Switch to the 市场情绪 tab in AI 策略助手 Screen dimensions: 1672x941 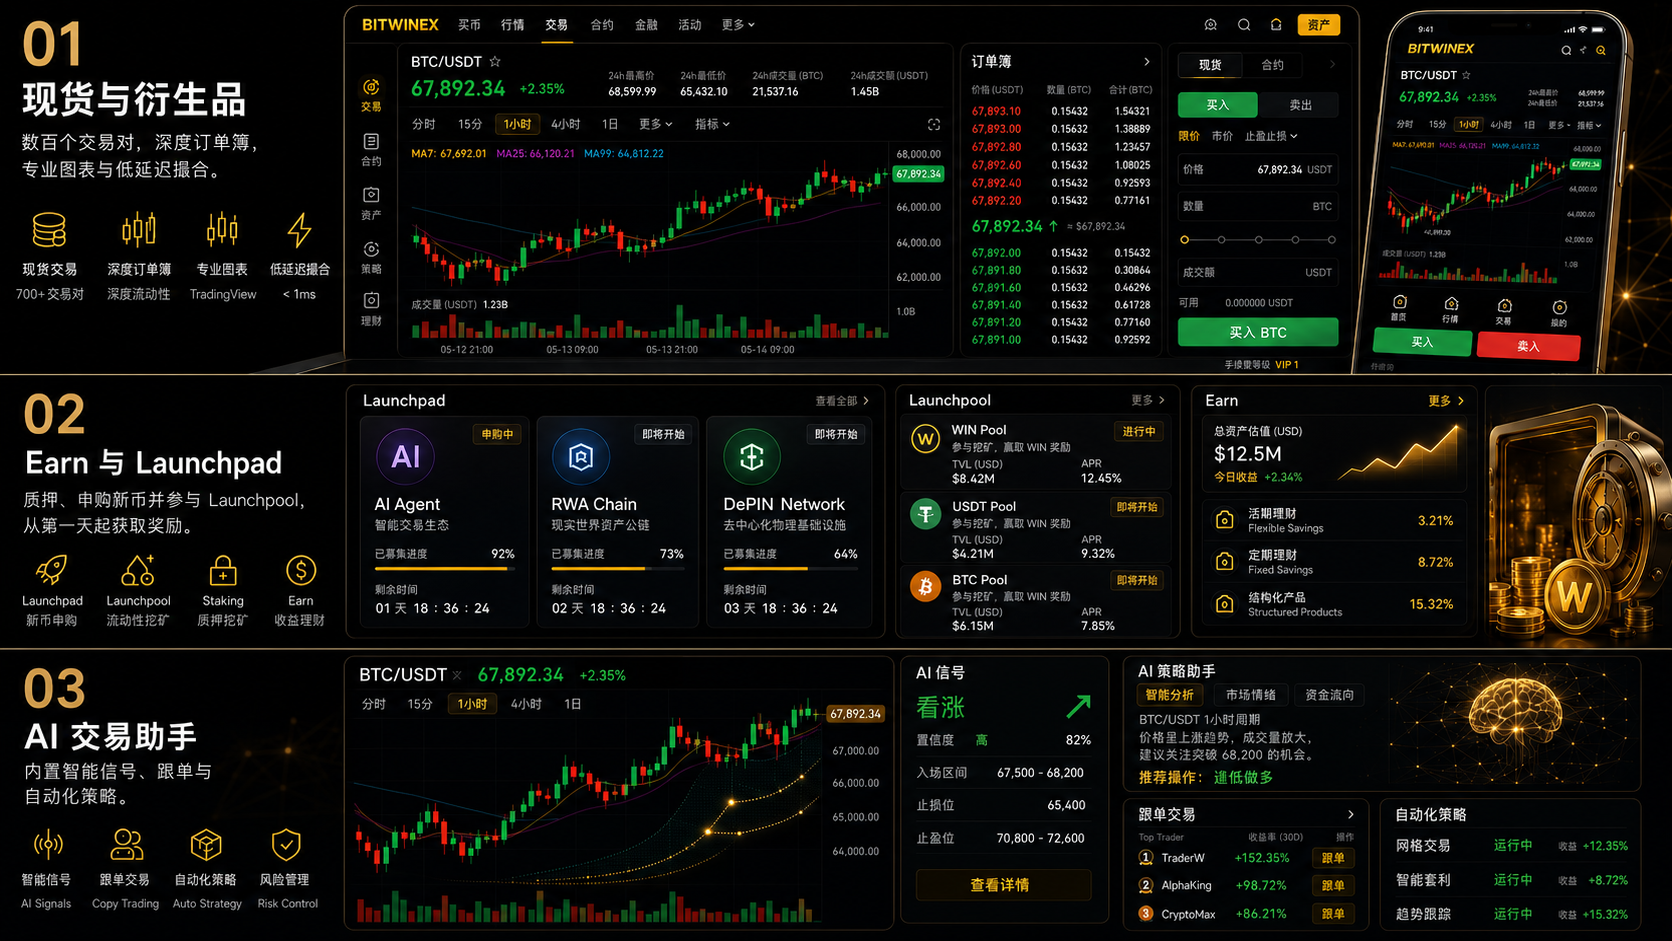[x=1251, y=695]
